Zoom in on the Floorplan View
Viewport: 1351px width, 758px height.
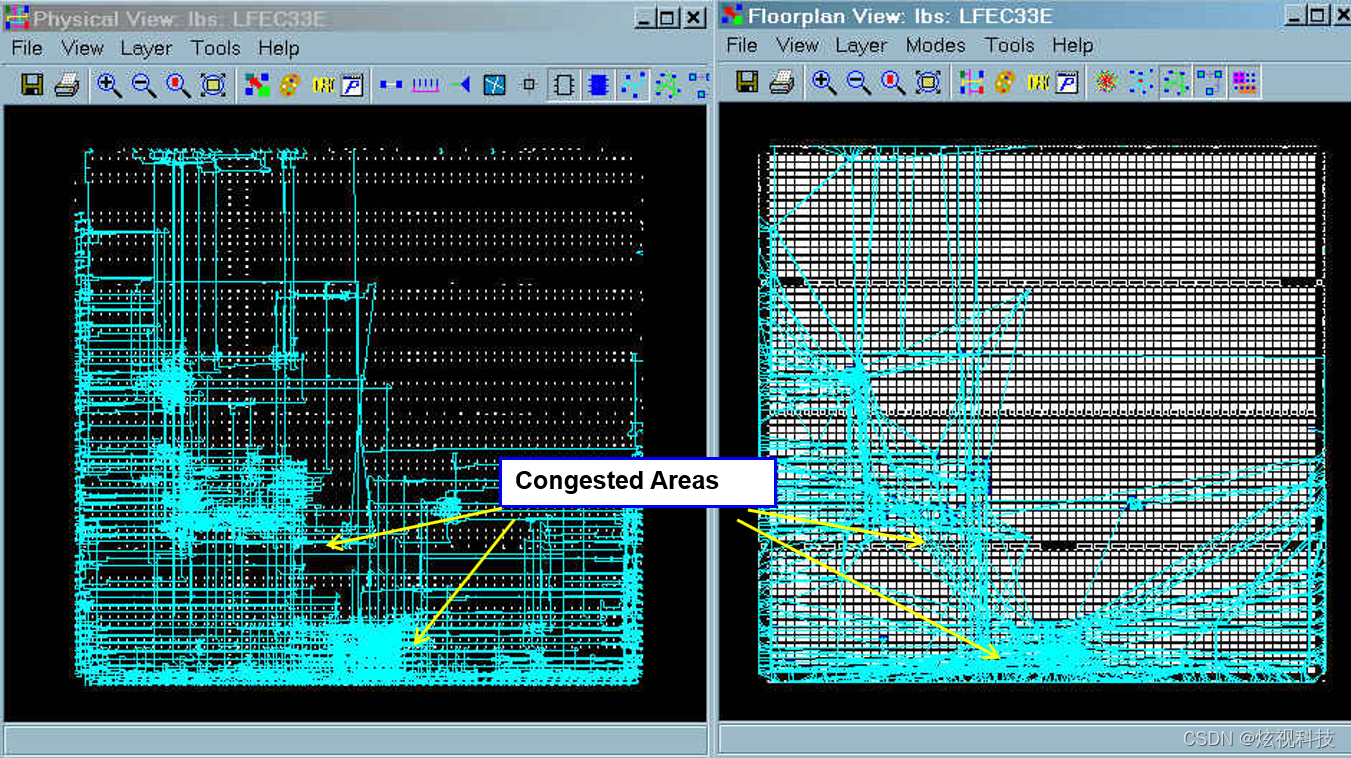click(x=824, y=82)
